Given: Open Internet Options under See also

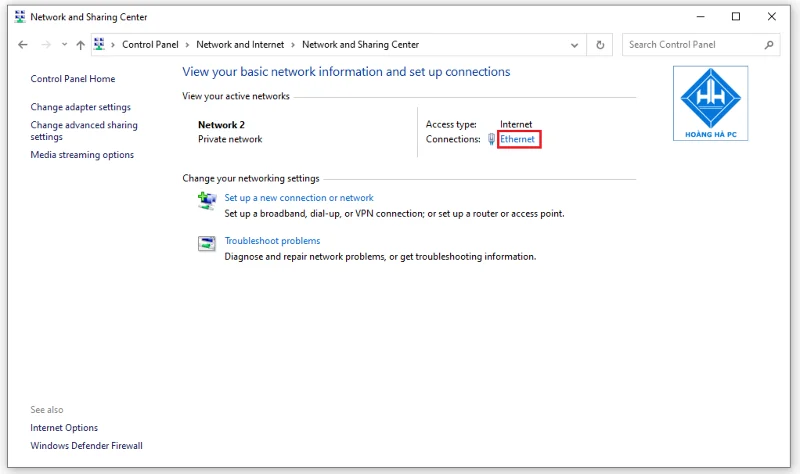Looking at the screenshot, I should (x=64, y=428).
